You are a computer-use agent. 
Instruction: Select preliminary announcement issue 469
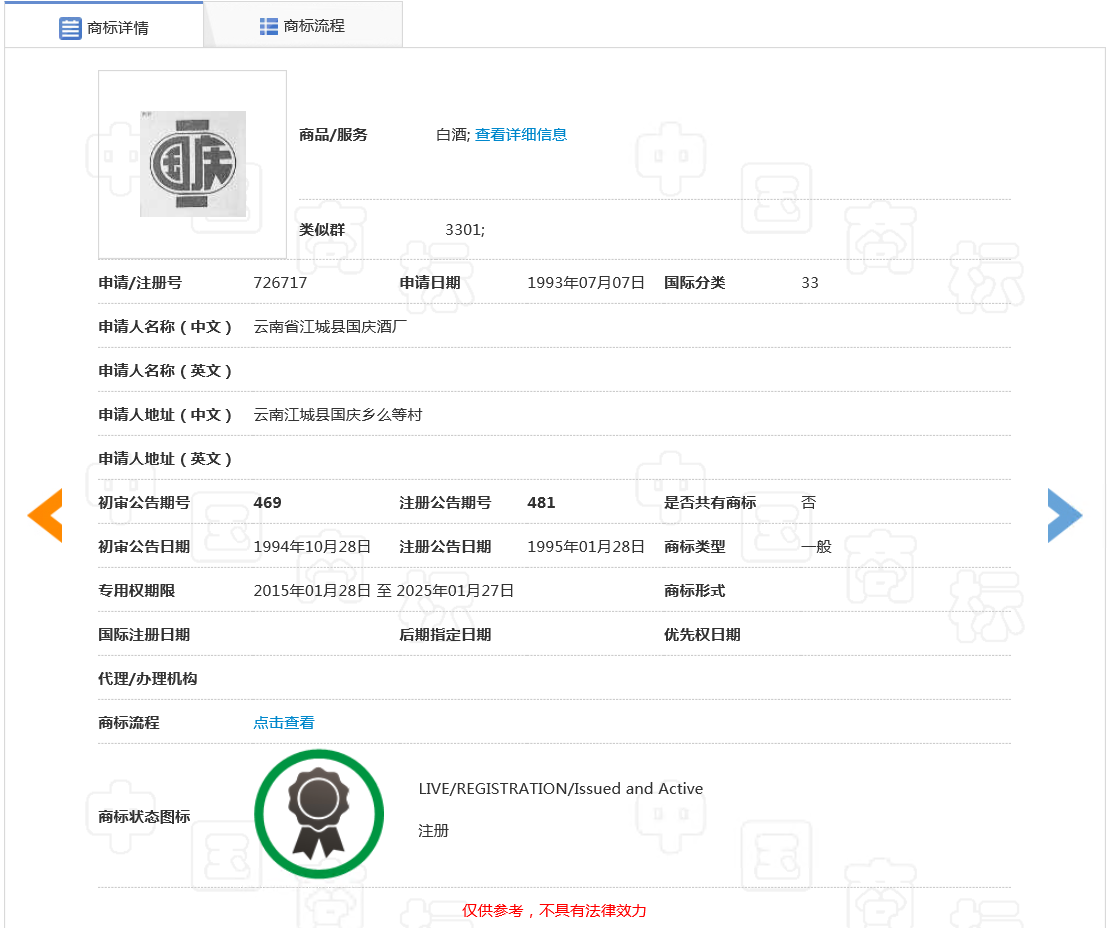point(268,503)
